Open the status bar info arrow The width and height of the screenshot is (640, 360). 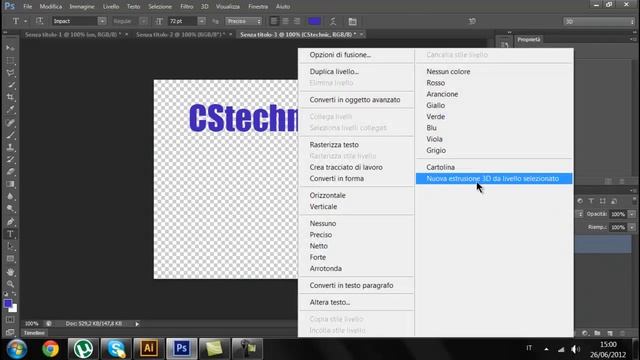(x=137, y=324)
